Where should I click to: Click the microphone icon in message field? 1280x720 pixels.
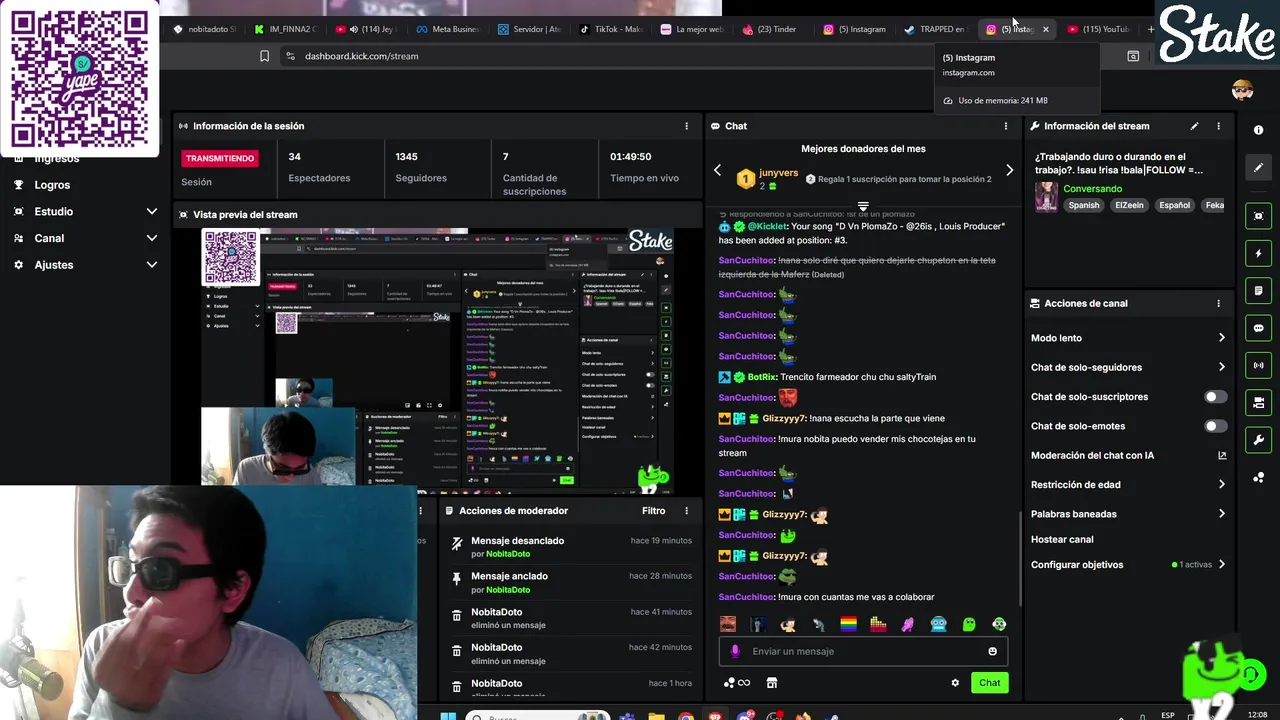coord(735,651)
